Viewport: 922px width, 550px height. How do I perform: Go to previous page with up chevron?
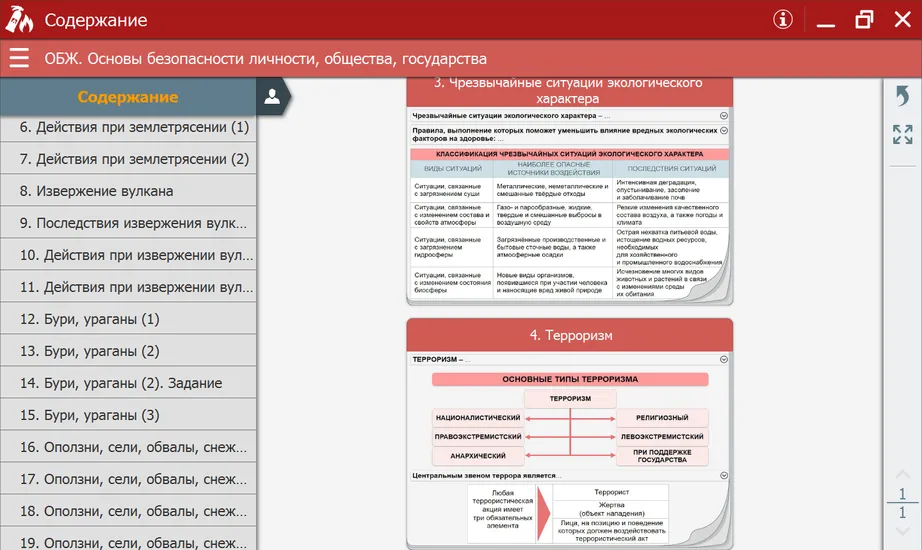tap(901, 474)
